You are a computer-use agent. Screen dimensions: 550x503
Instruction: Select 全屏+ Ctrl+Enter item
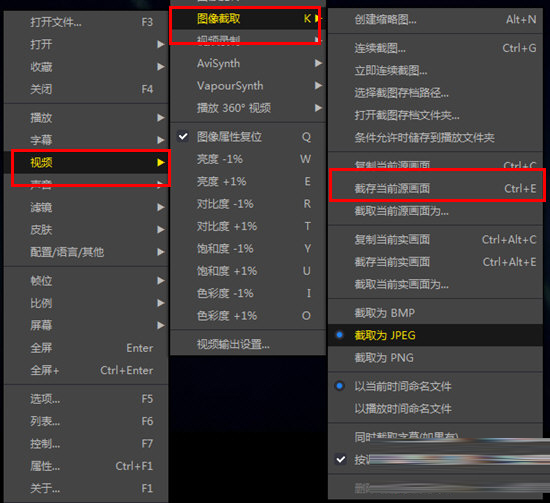(86, 370)
